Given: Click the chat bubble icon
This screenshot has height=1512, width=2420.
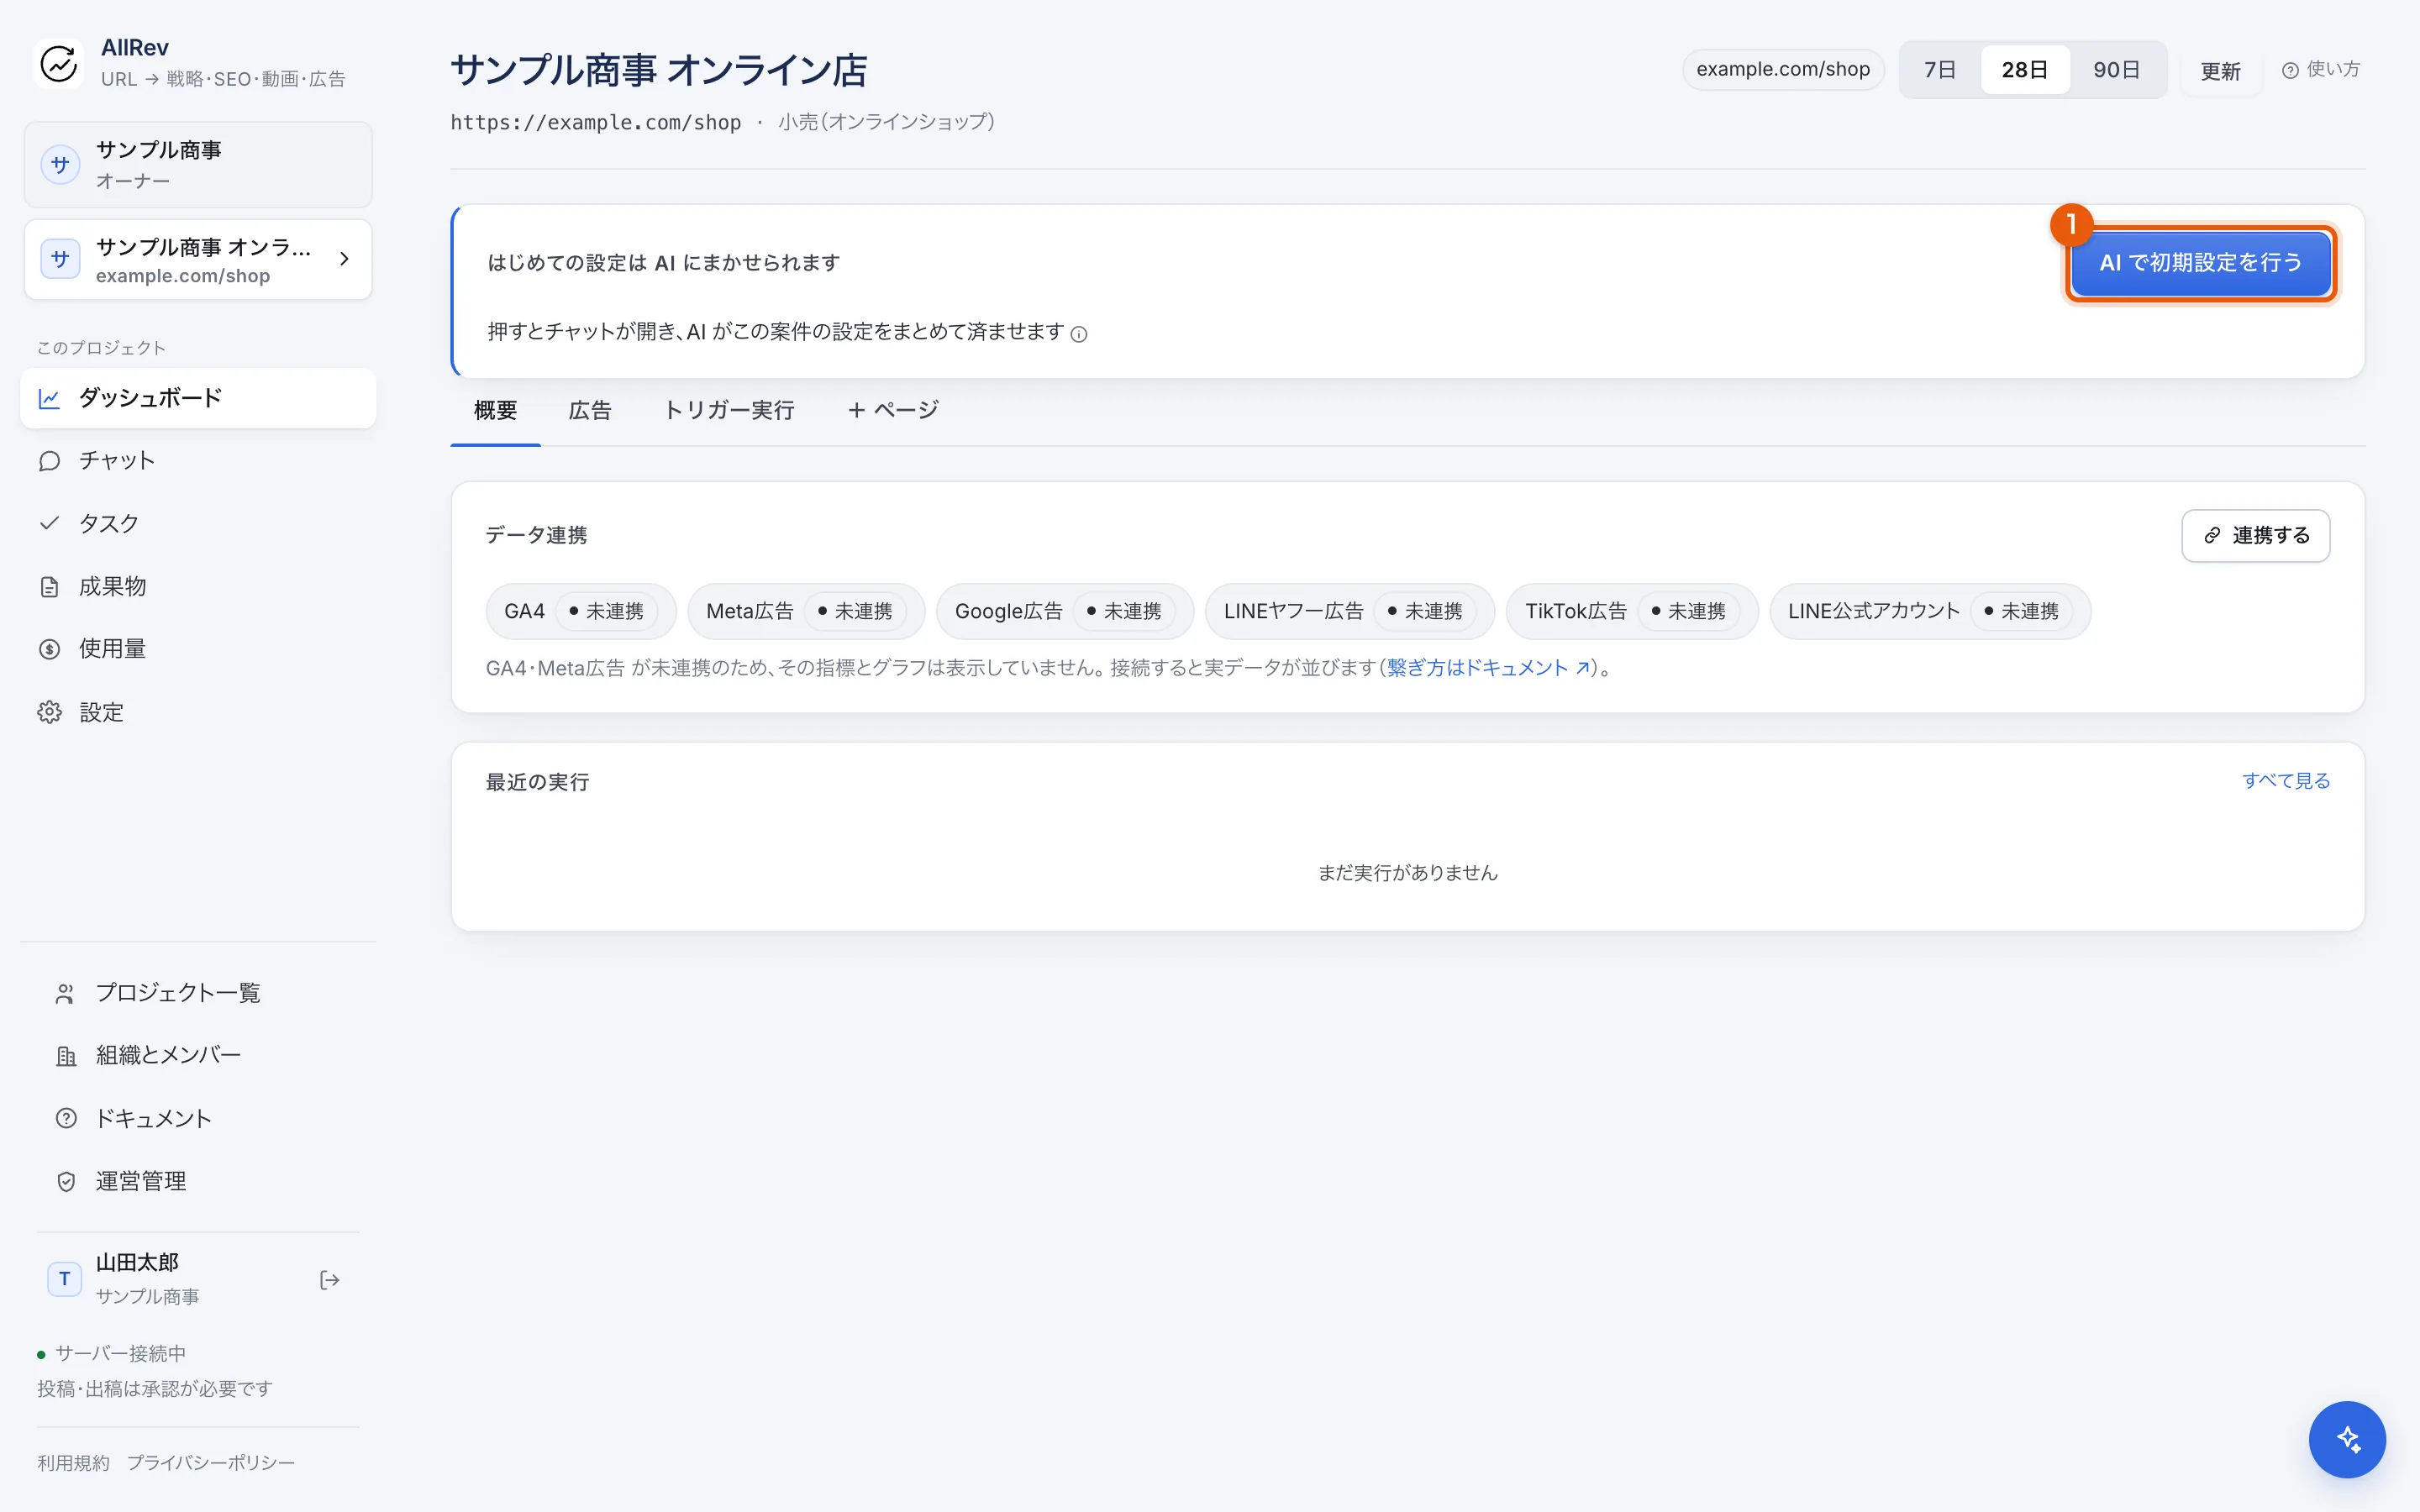Looking at the screenshot, I should [x=49, y=461].
